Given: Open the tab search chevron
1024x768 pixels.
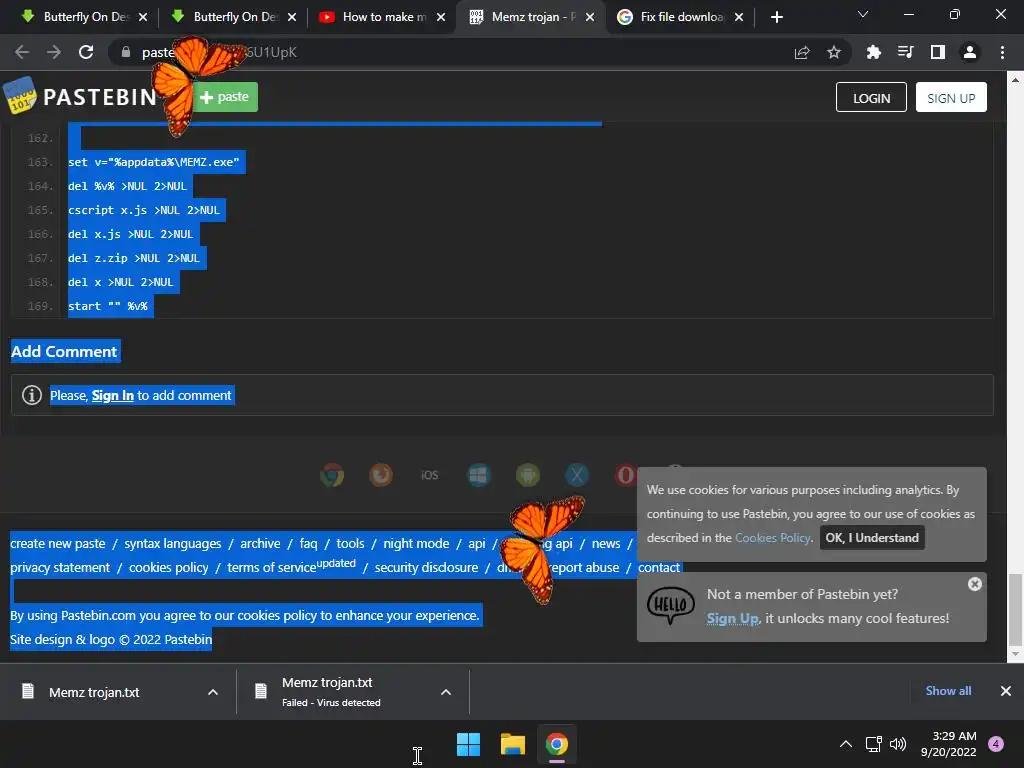Looking at the screenshot, I should 863,14.
